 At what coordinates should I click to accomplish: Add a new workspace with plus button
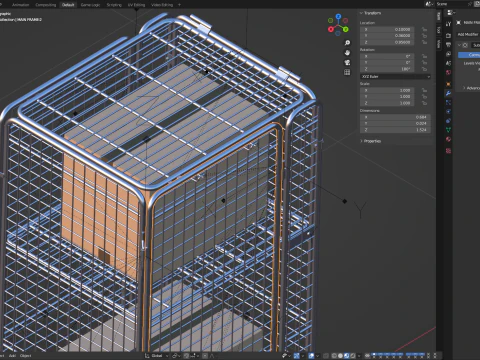tap(179, 5)
